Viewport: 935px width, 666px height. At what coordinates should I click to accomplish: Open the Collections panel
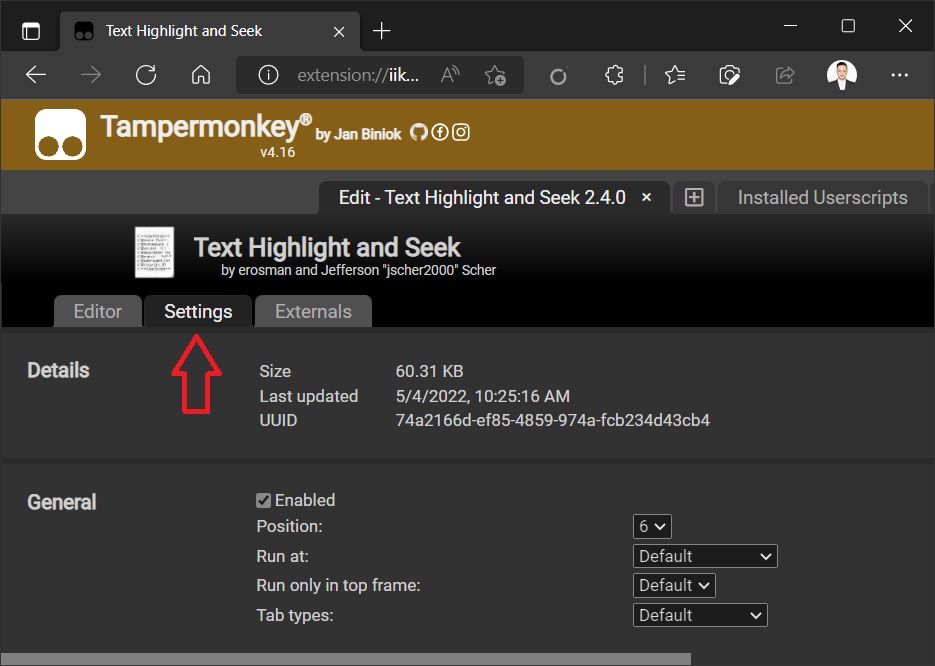tap(729, 75)
